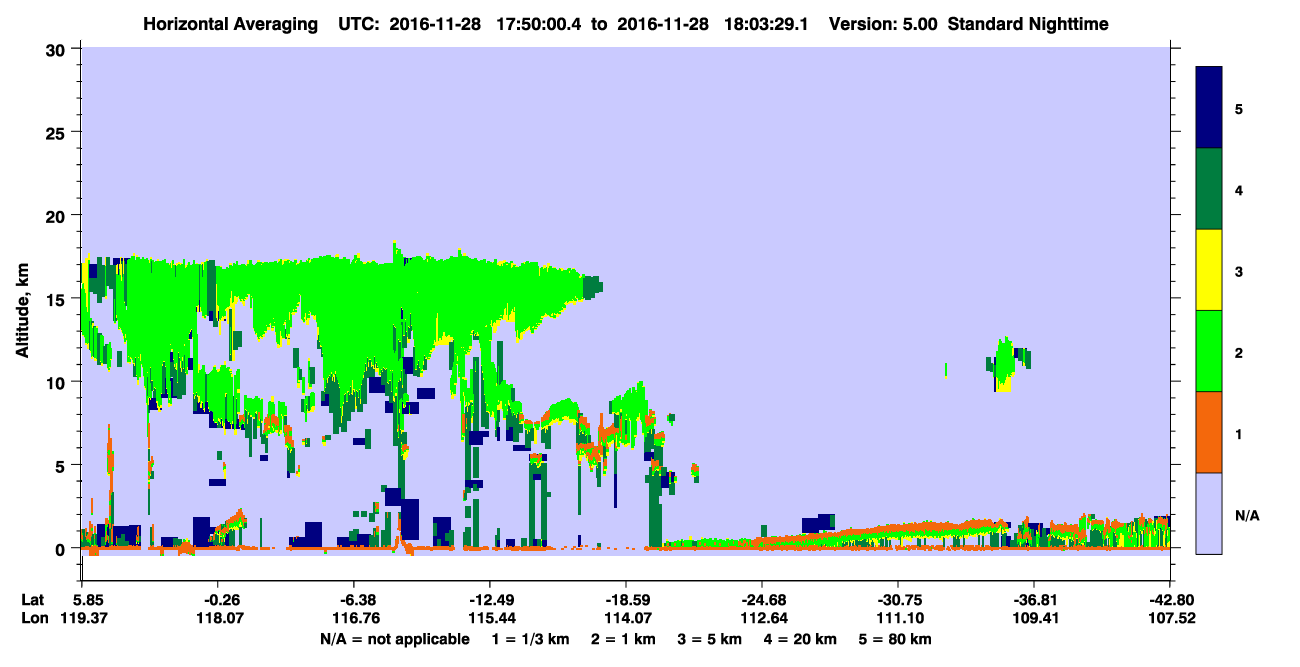
Task: Click the longitude value '116.76'
Action: click(x=355, y=618)
